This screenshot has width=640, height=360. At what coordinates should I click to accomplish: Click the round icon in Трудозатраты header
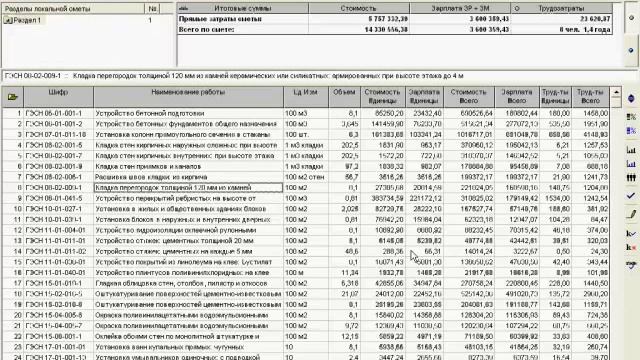click(517, 8)
